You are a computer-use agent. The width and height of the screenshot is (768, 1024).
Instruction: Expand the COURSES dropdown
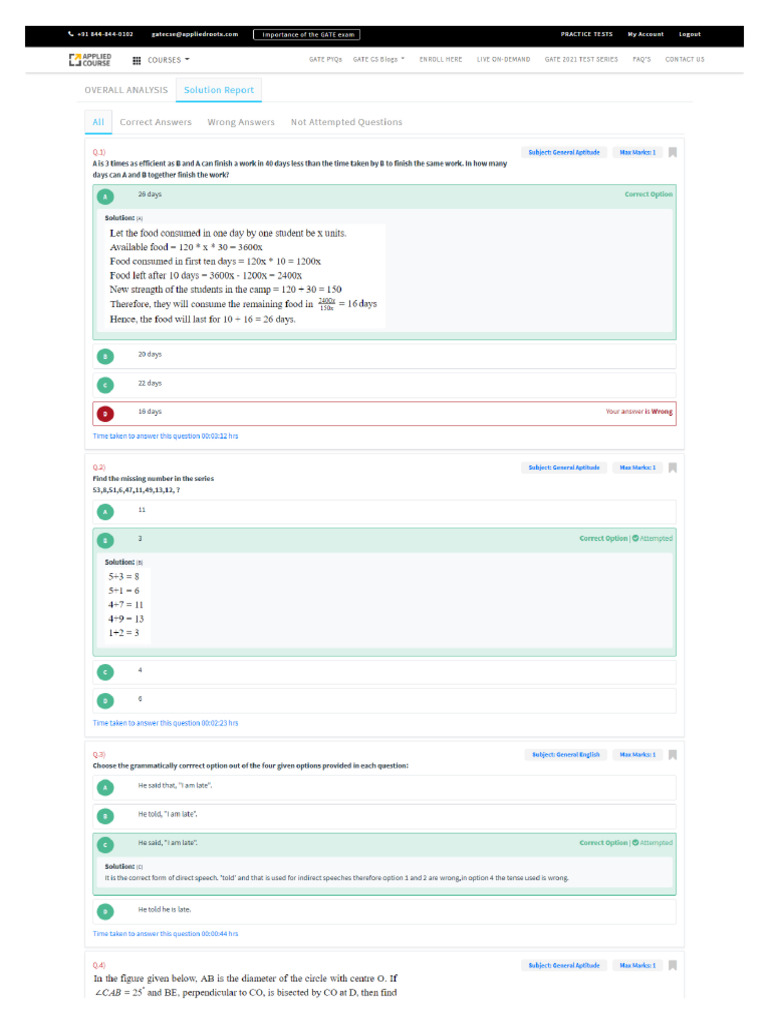click(168, 60)
